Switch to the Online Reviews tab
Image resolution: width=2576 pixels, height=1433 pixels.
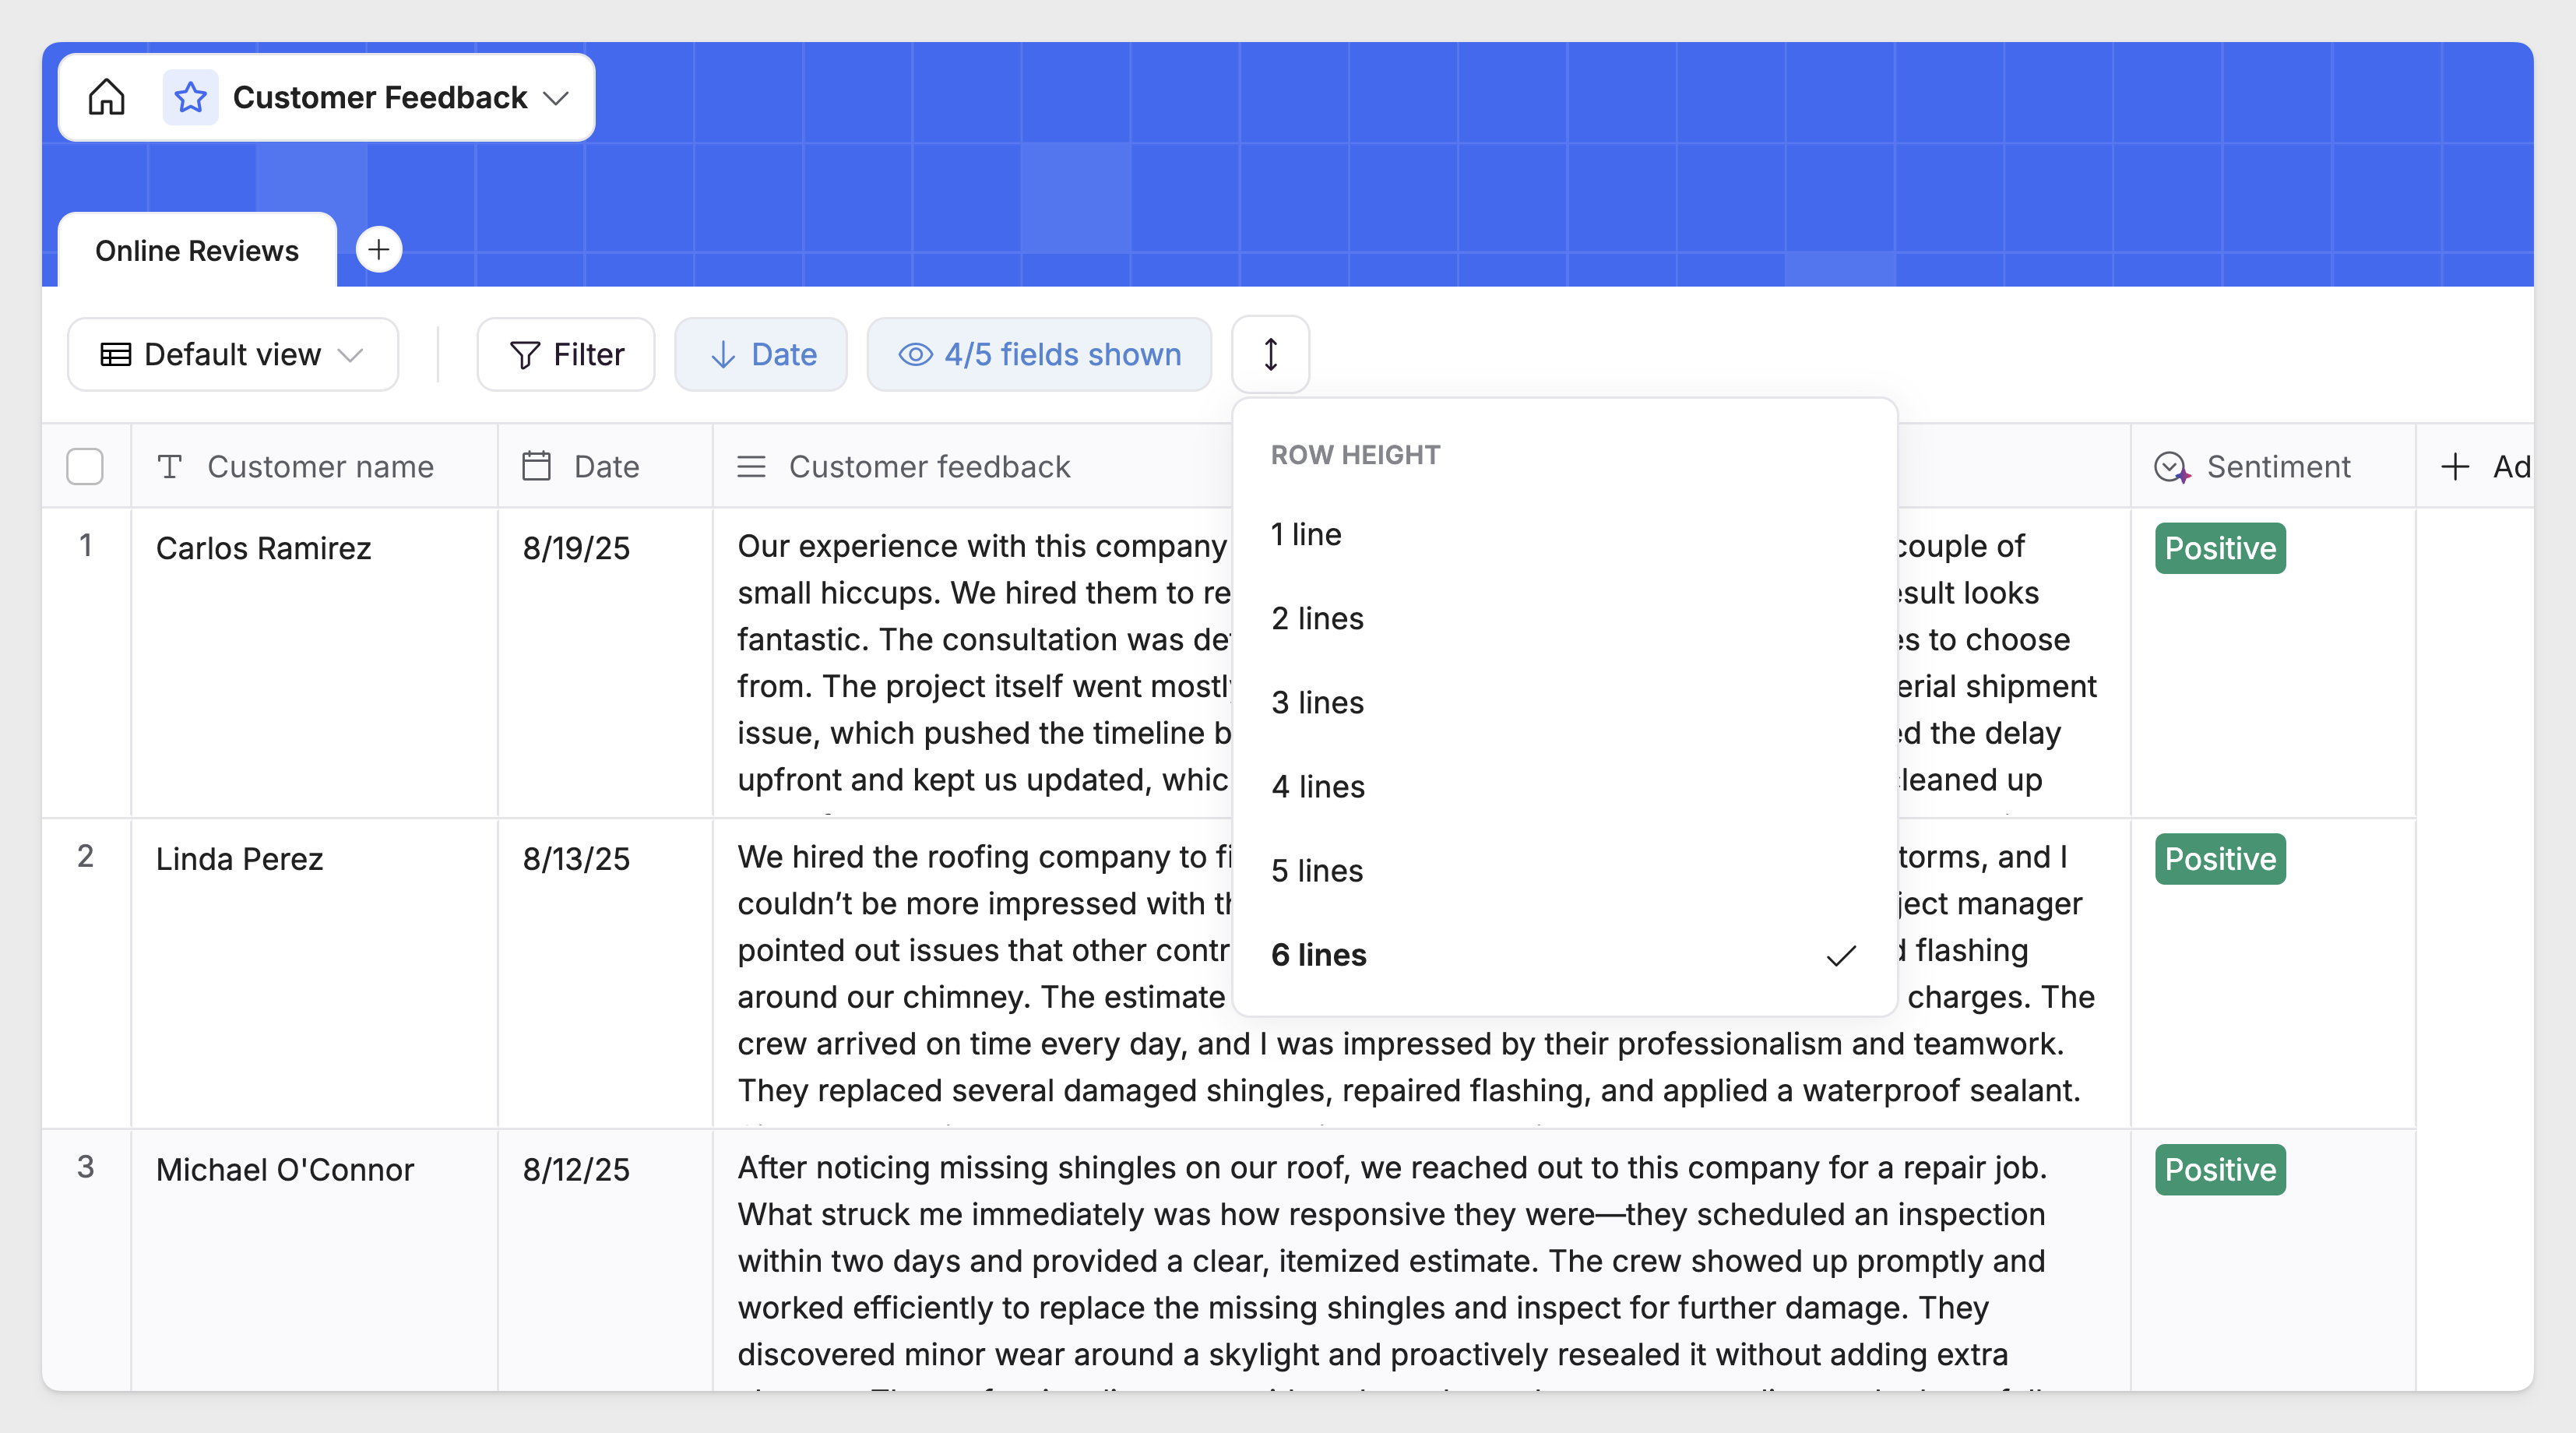pos(197,250)
